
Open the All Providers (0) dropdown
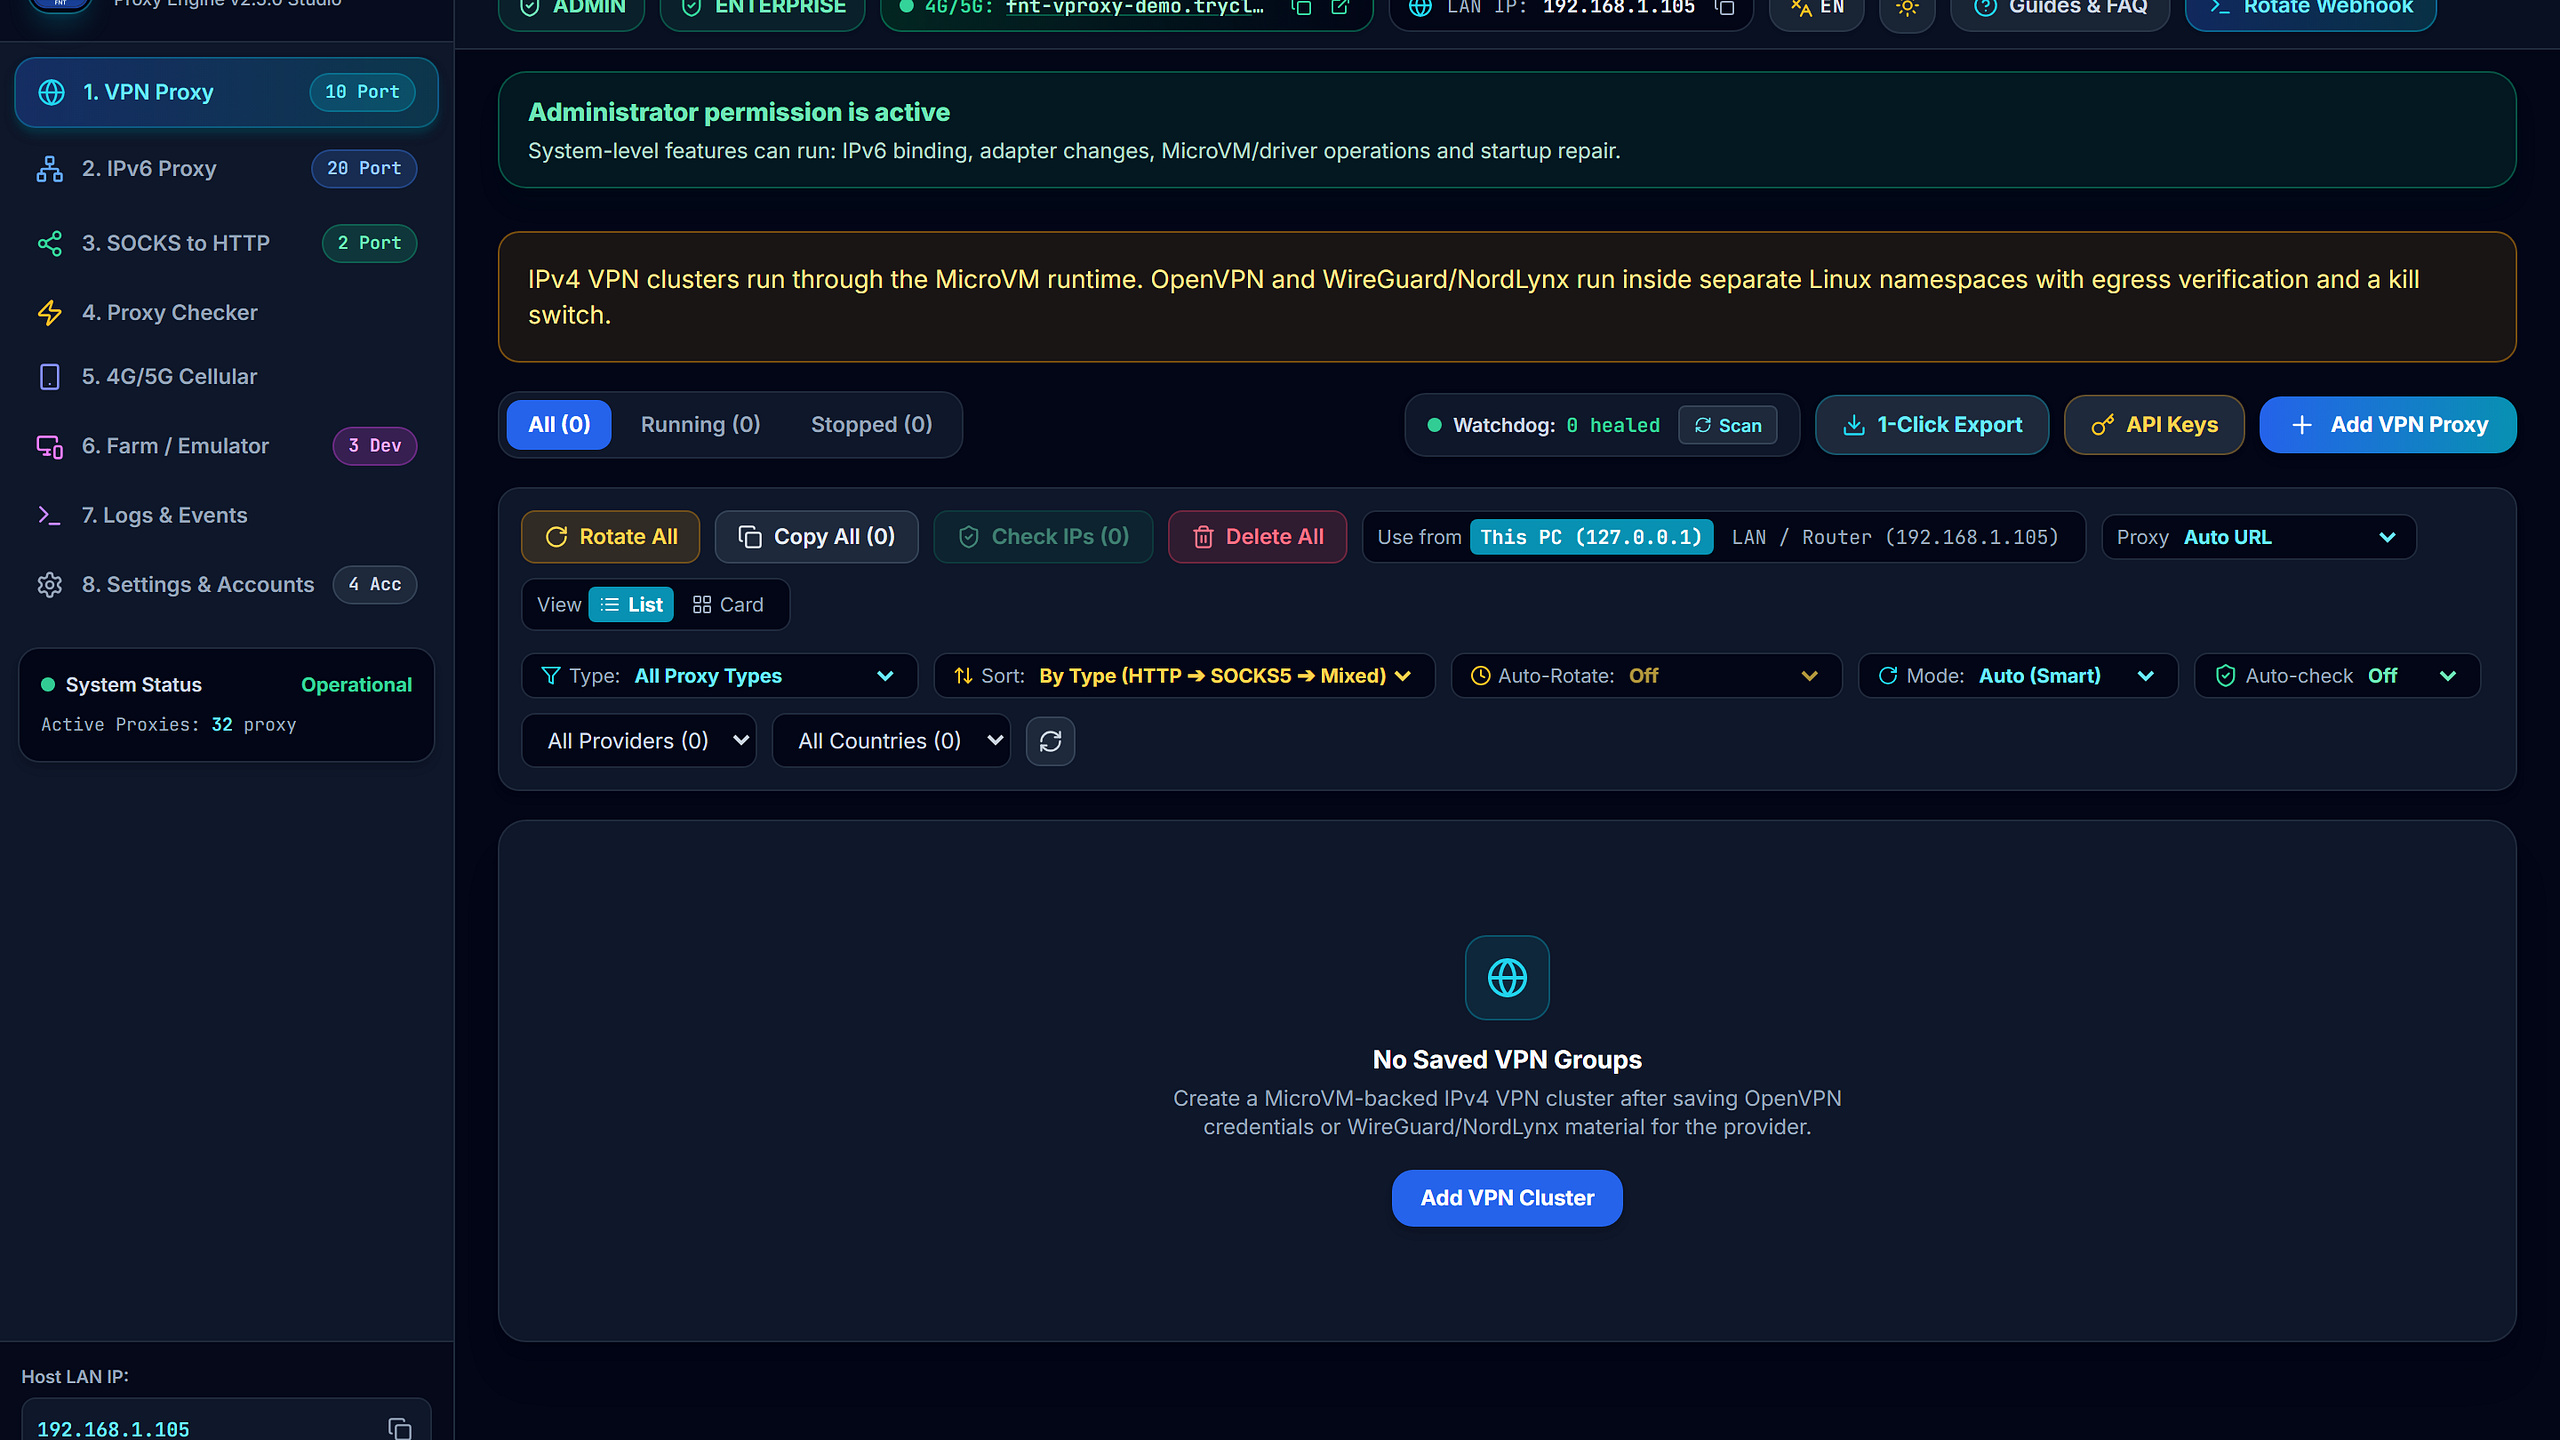pyautogui.click(x=639, y=741)
